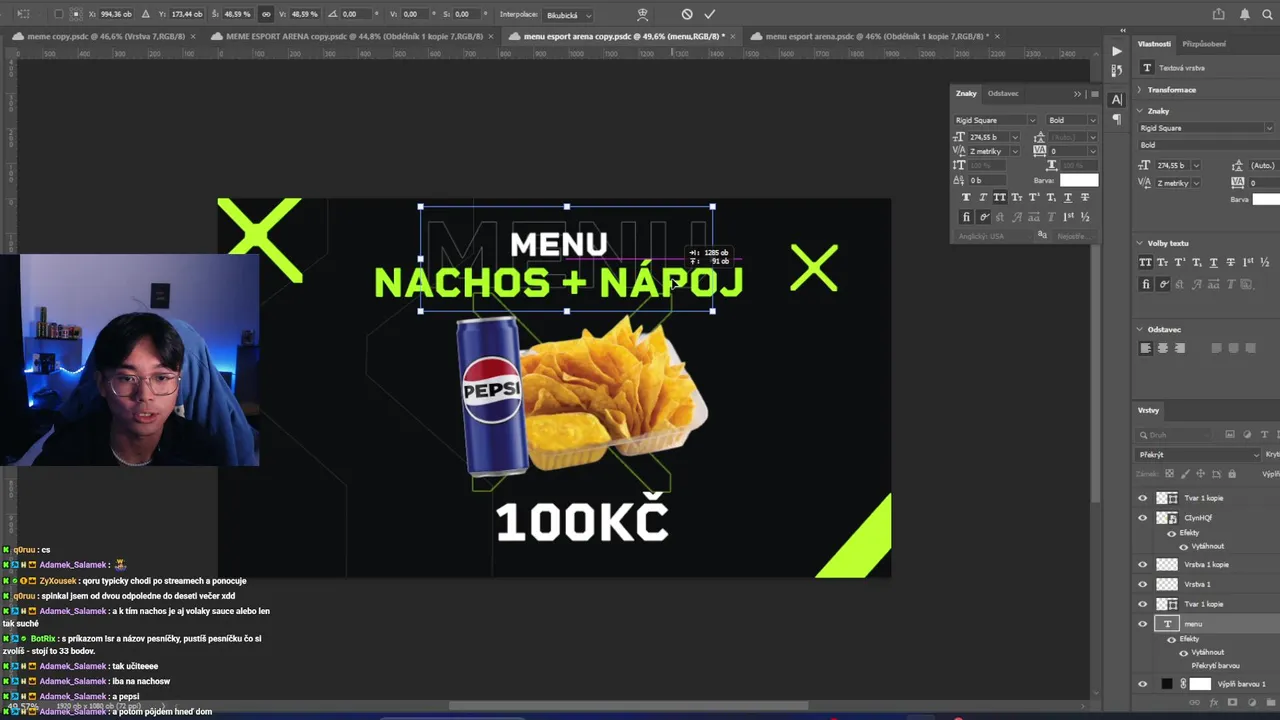Commit the transform with the checkmark icon
Image resolution: width=1280 pixels, height=720 pixels.
pos(710,14)
